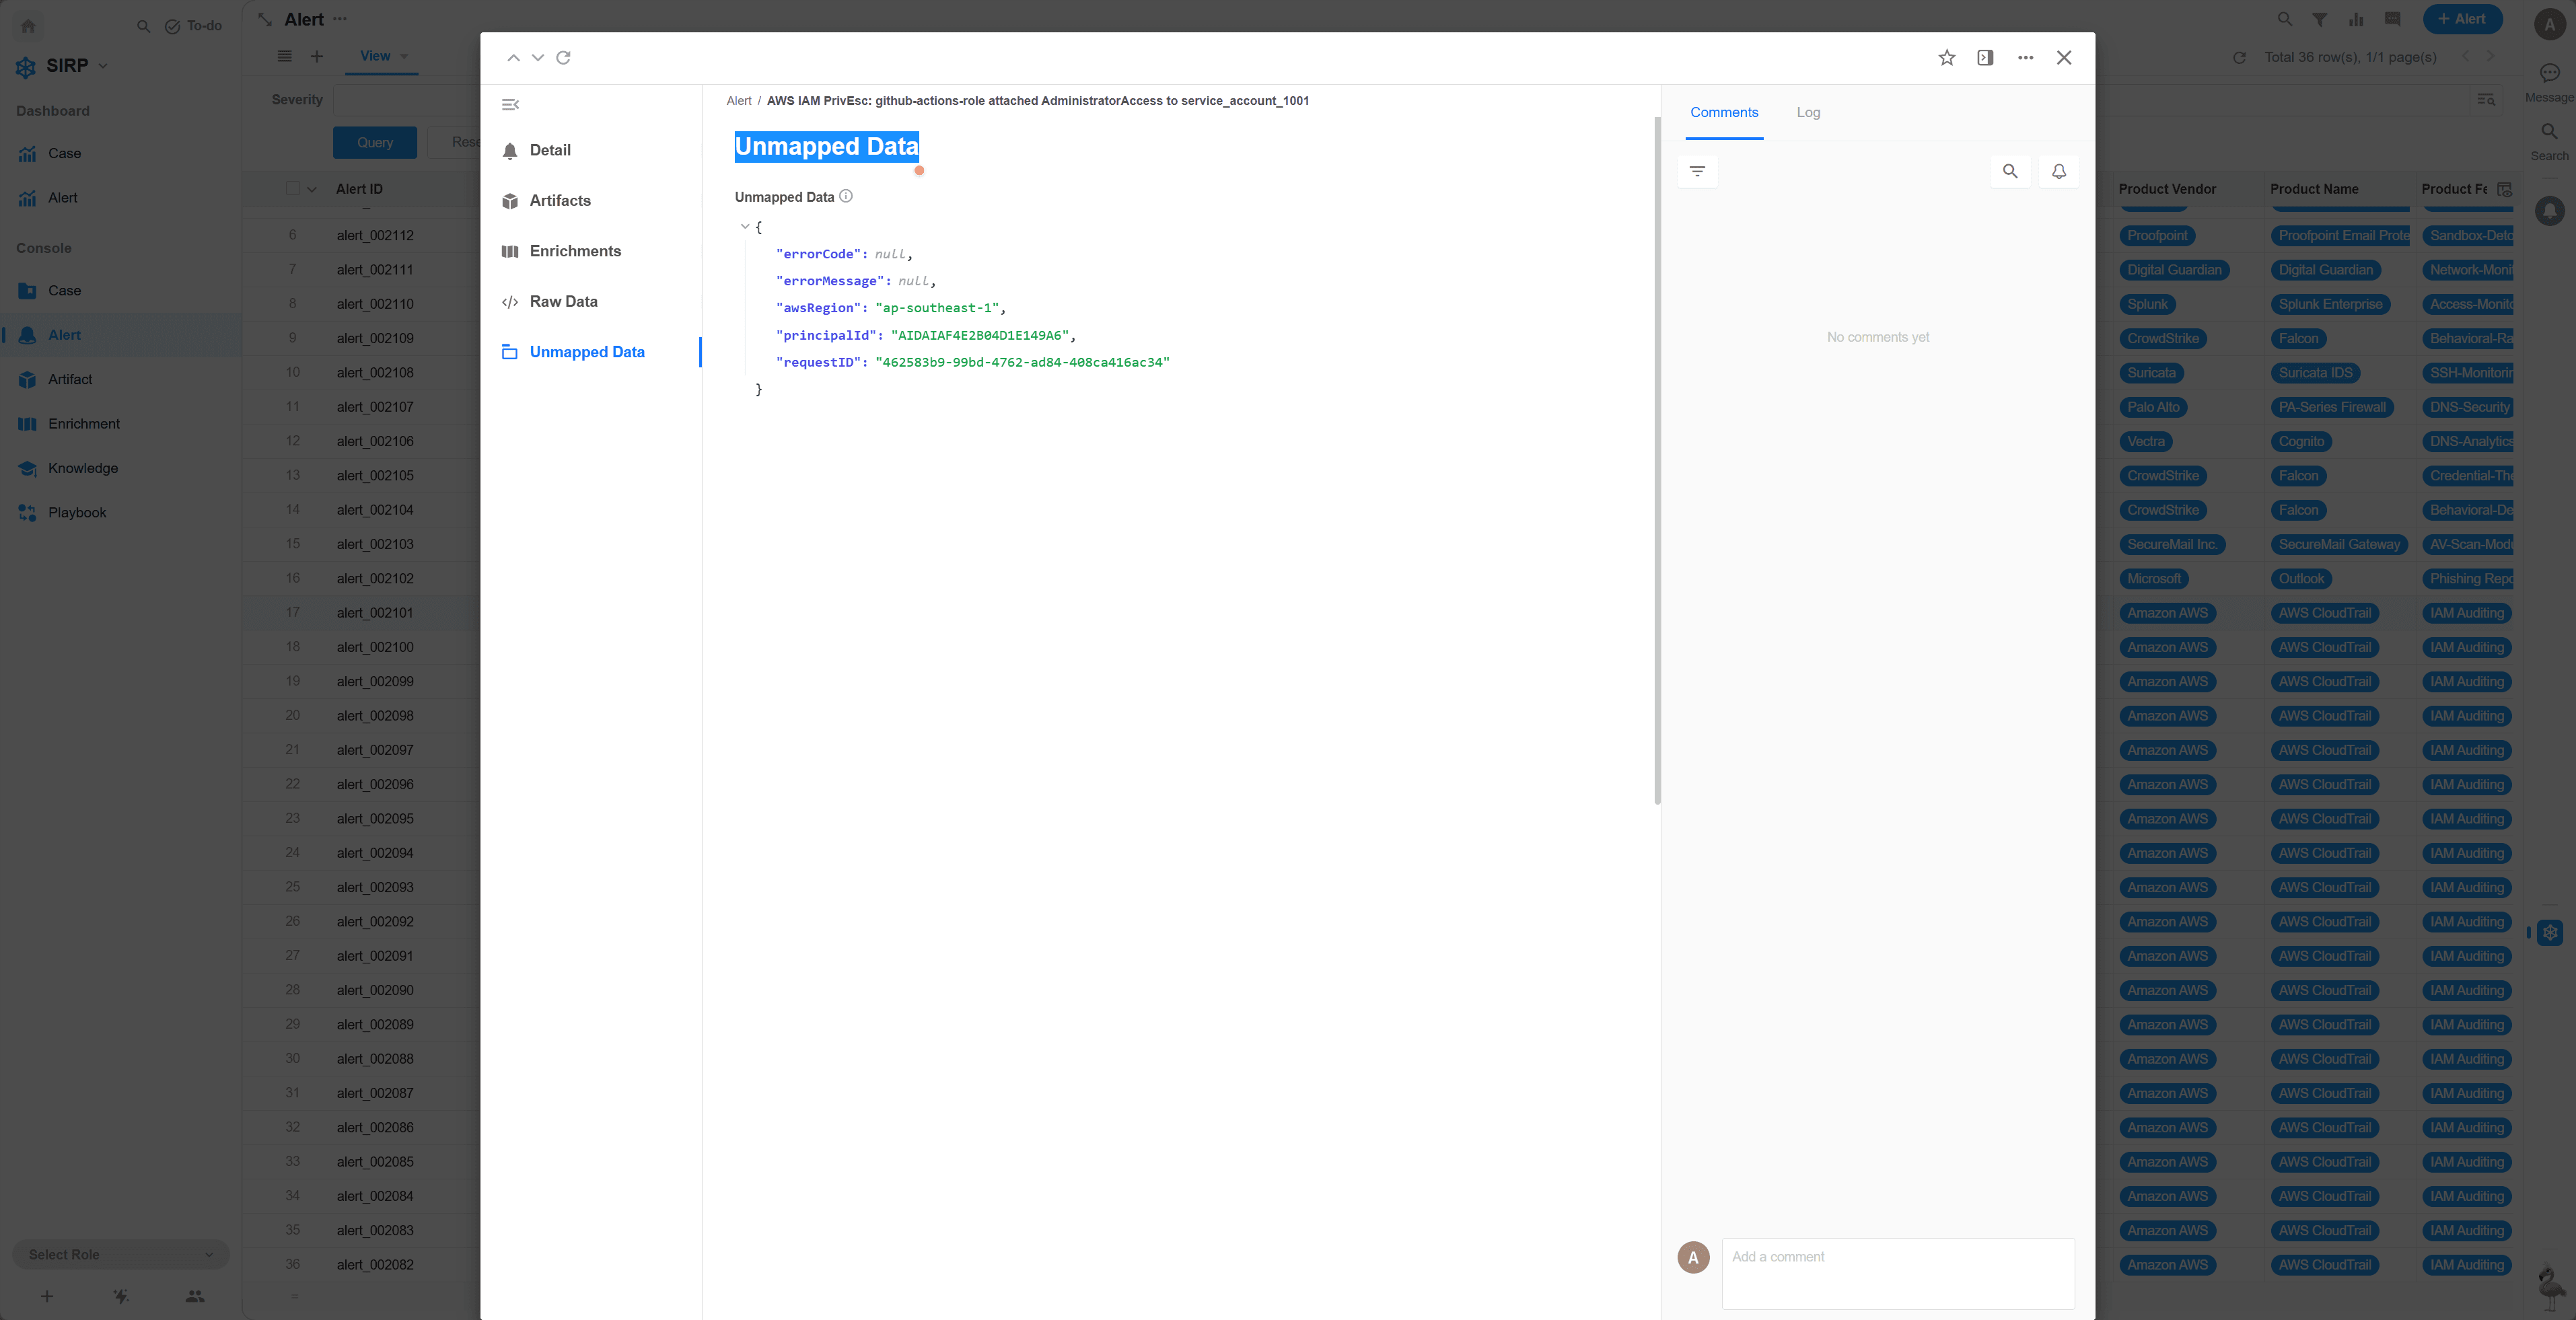The height and width of the screenshot is (1320, 2576).
Task: Open the Message panel
Action: click(x=2549, y=82)
